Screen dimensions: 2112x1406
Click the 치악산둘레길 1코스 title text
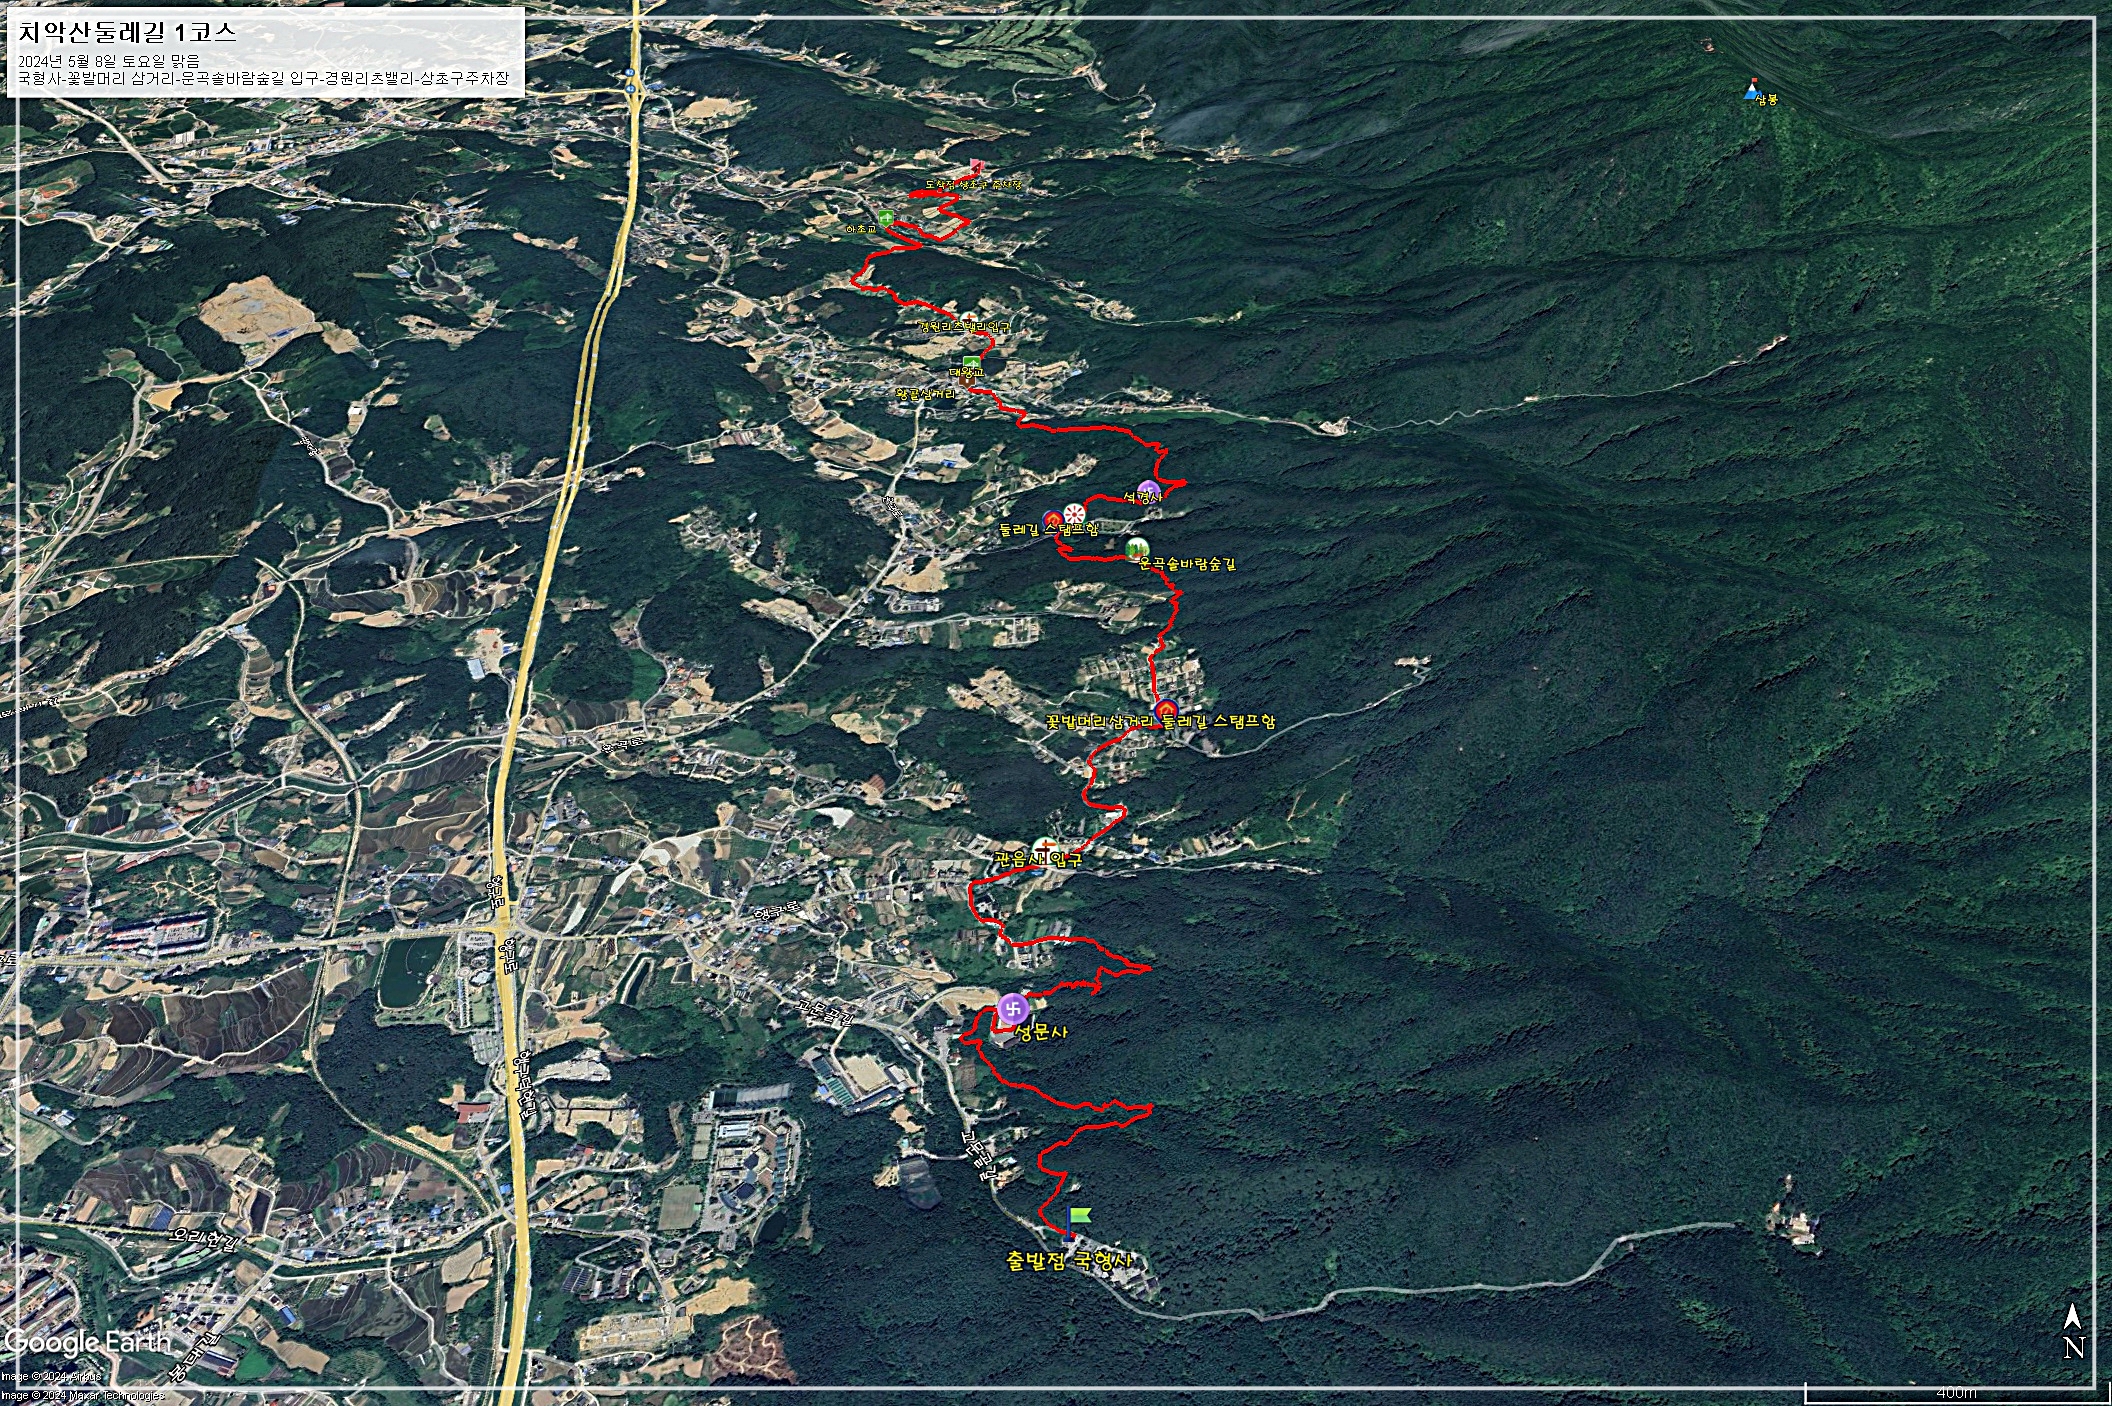coord(127,32)
